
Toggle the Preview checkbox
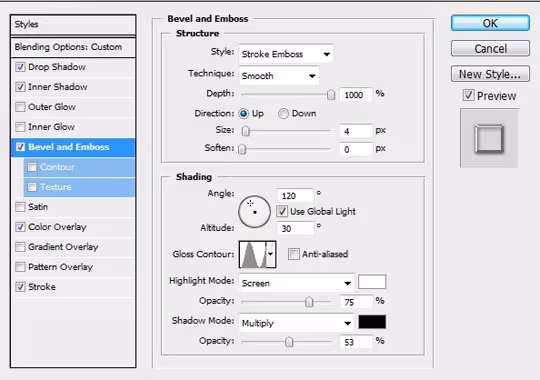[468, 95]
